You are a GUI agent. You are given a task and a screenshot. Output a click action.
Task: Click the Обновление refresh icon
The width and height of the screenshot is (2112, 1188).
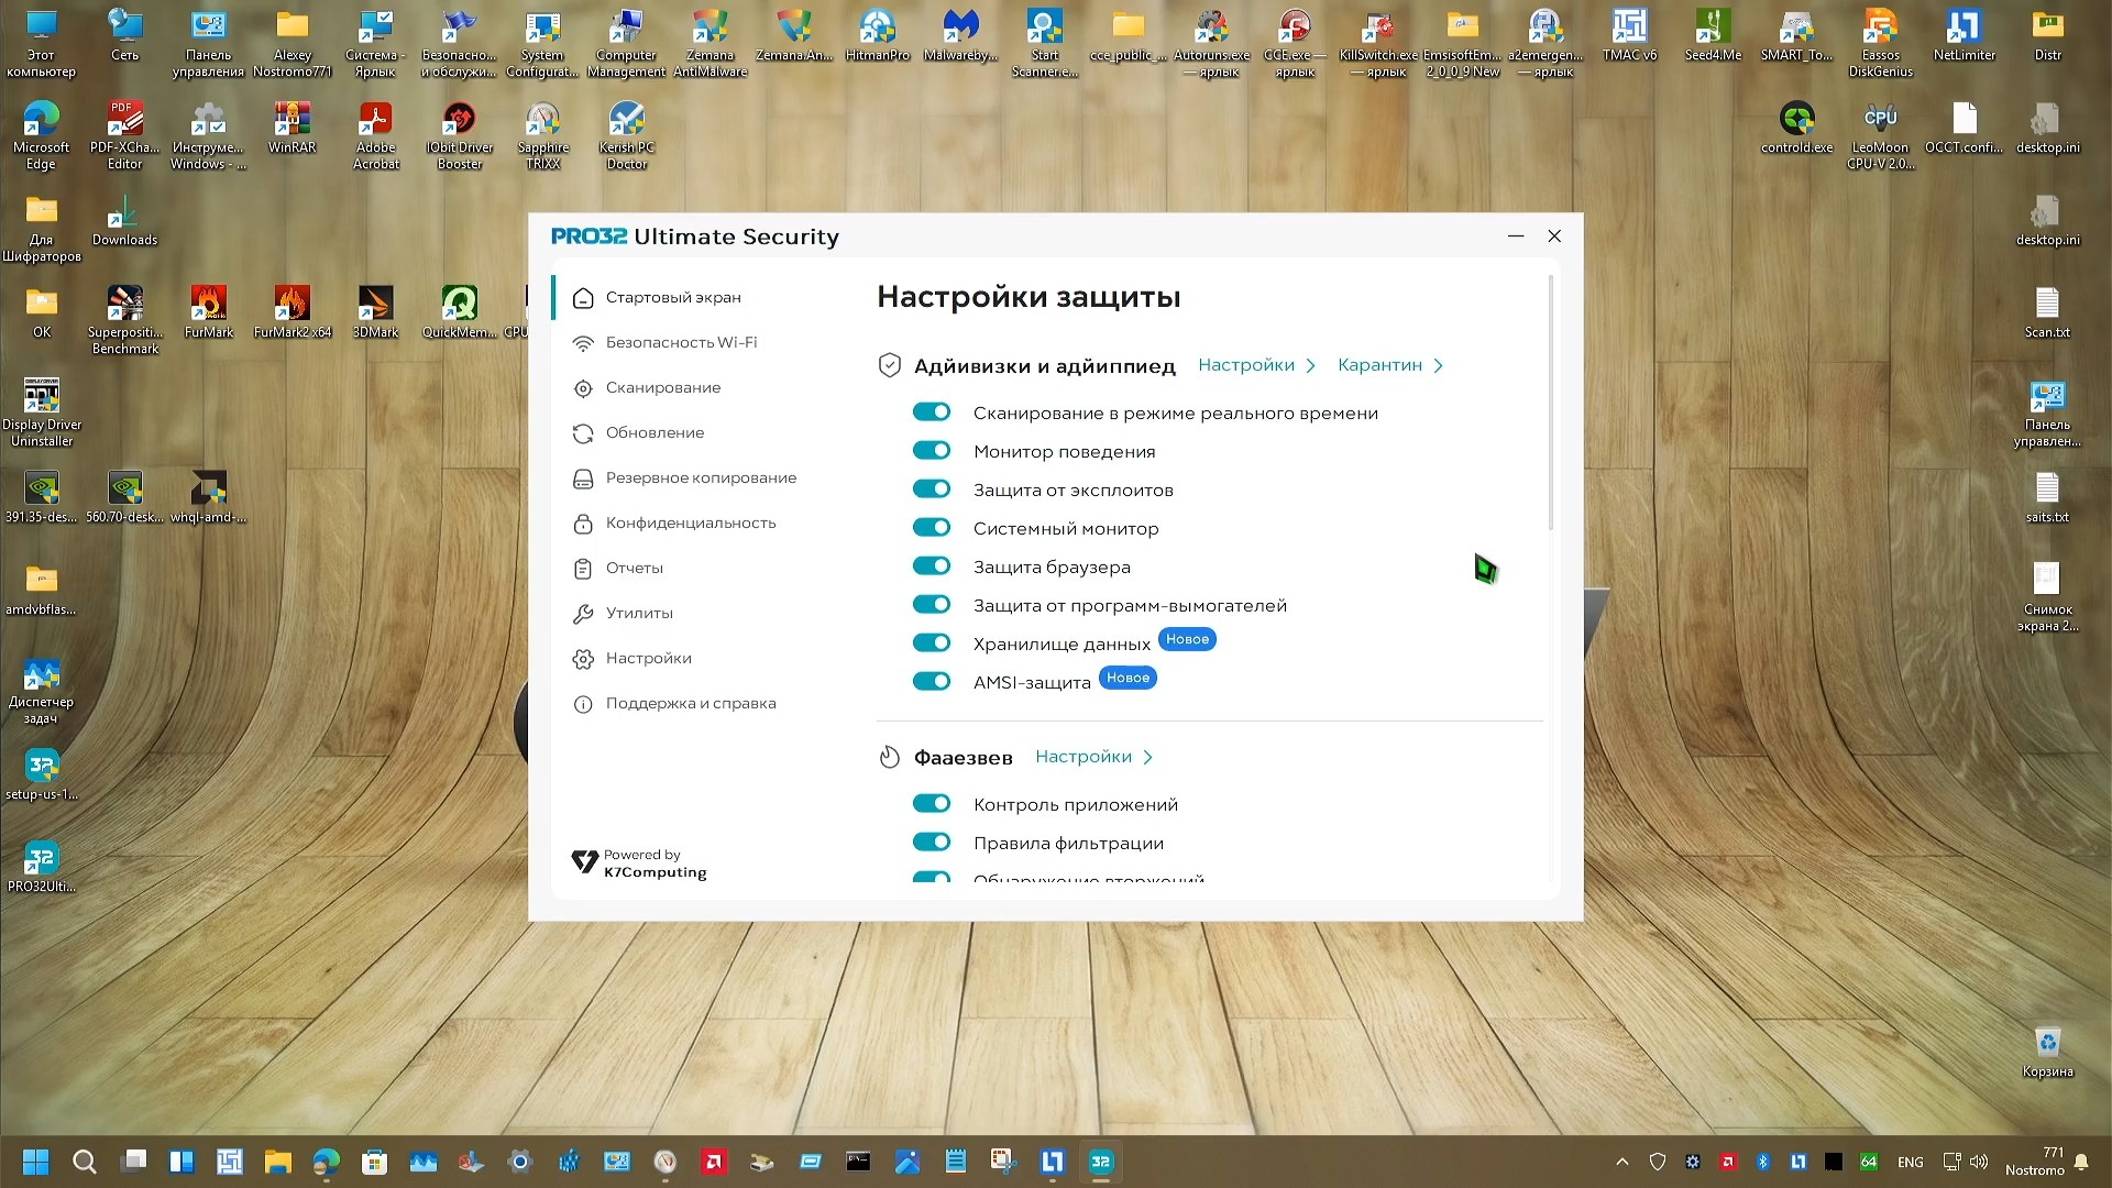point(583,433)
